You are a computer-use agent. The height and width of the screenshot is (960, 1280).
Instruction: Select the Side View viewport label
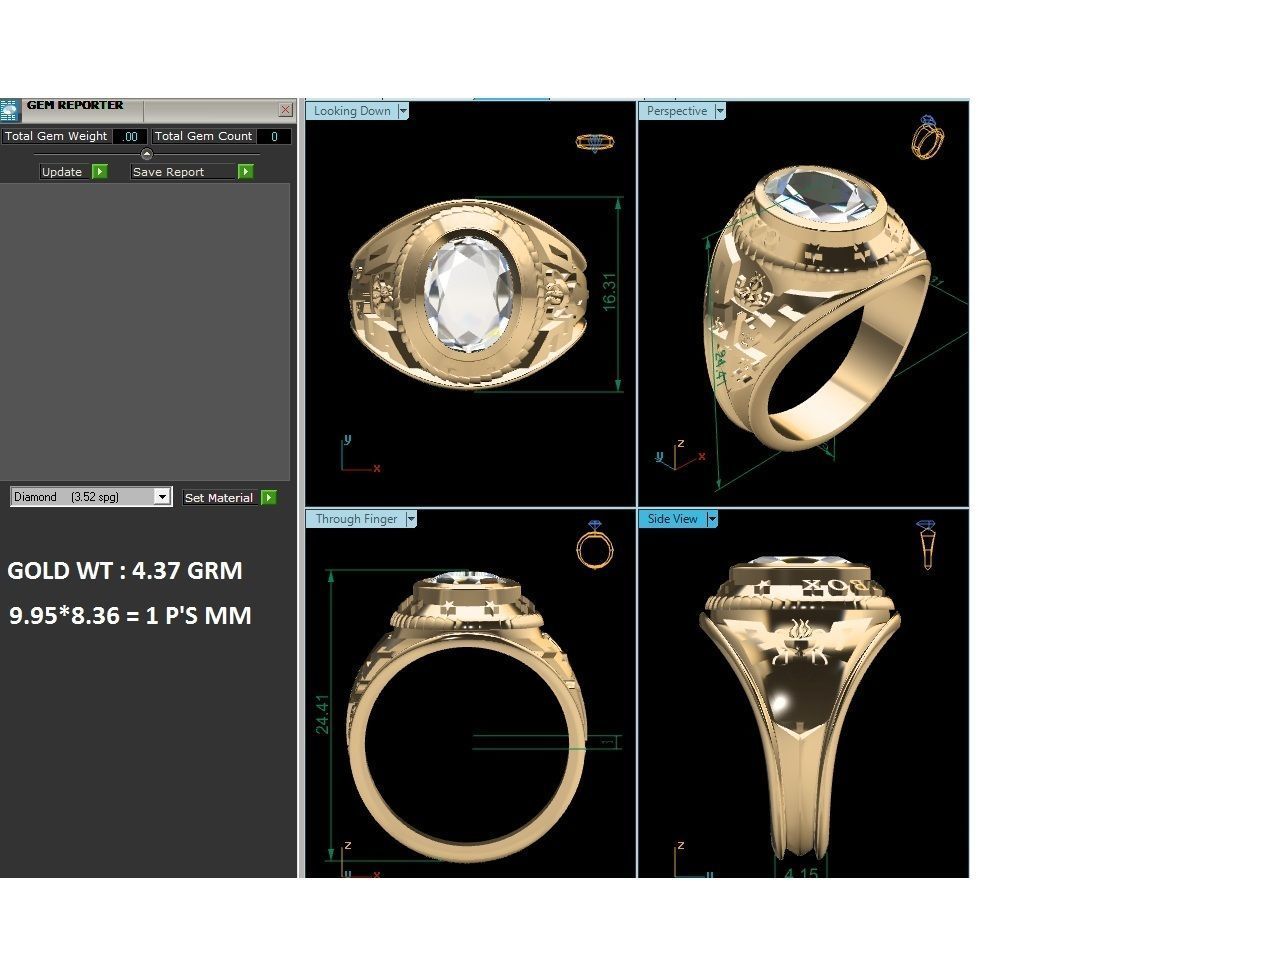pos(672,519)
